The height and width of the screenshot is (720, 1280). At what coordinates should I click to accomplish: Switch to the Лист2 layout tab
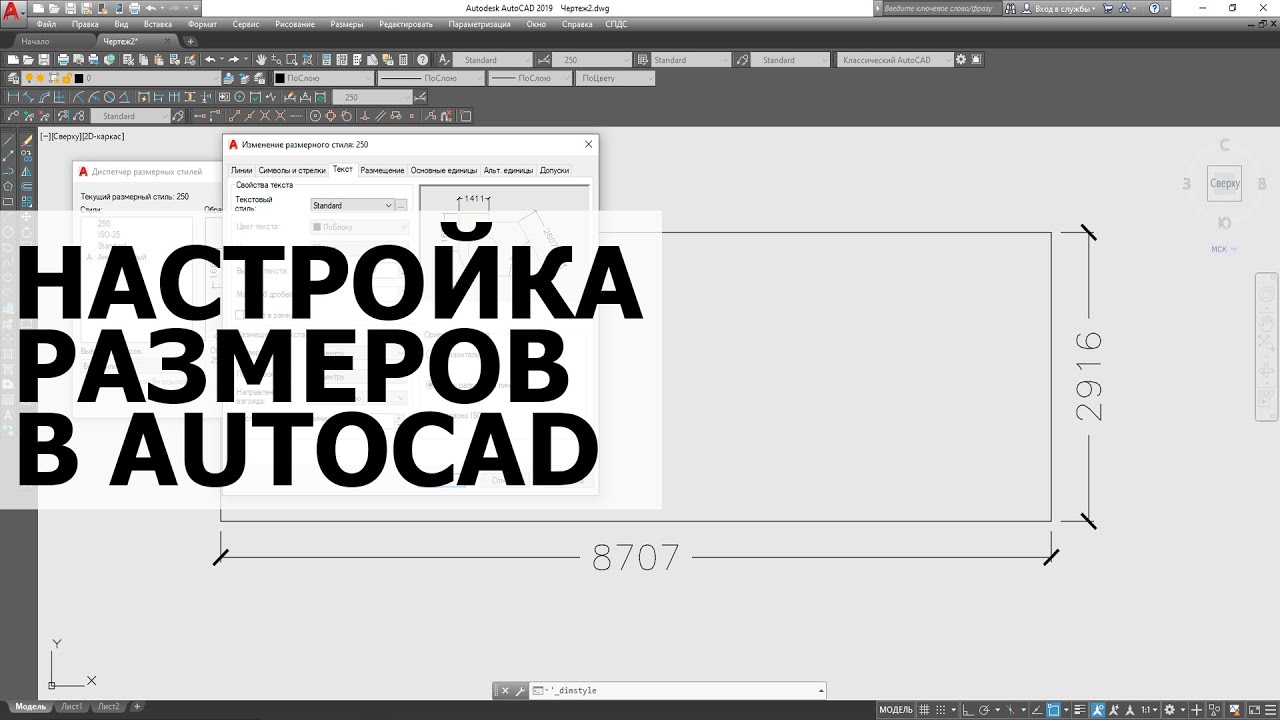click(x=109, y=707)
